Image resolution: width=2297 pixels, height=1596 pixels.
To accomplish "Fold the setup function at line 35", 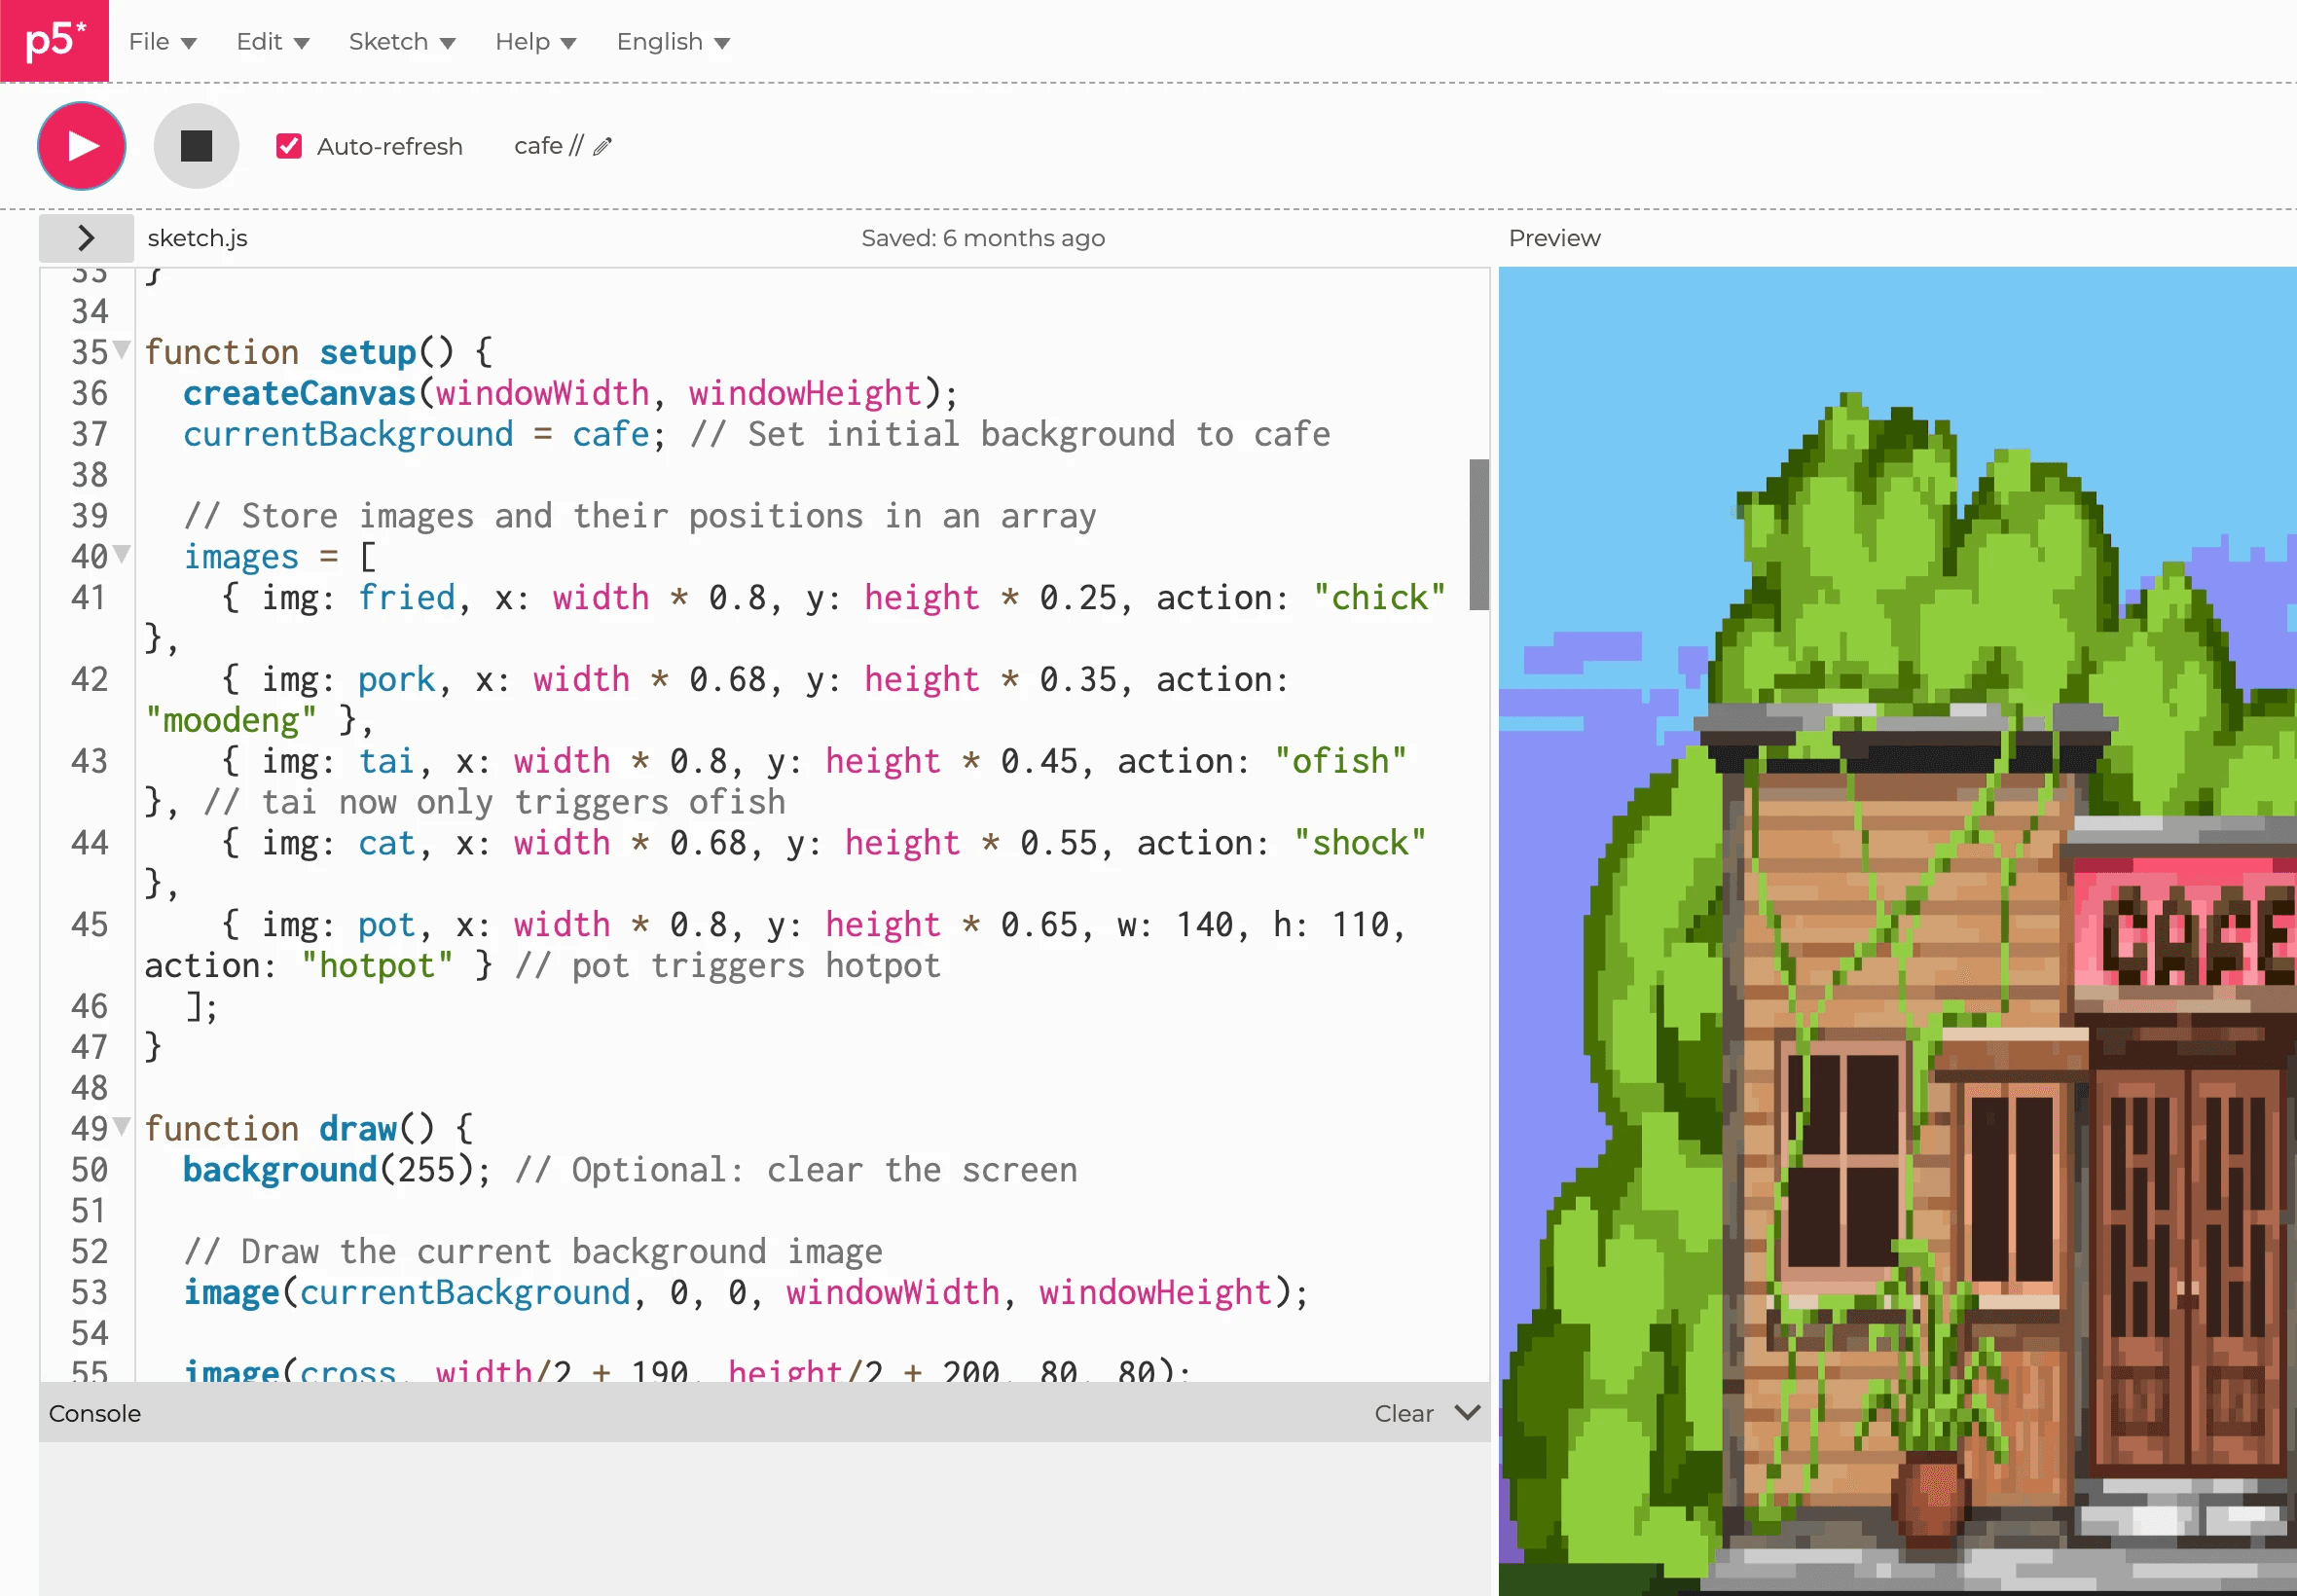I will point(122,350).
